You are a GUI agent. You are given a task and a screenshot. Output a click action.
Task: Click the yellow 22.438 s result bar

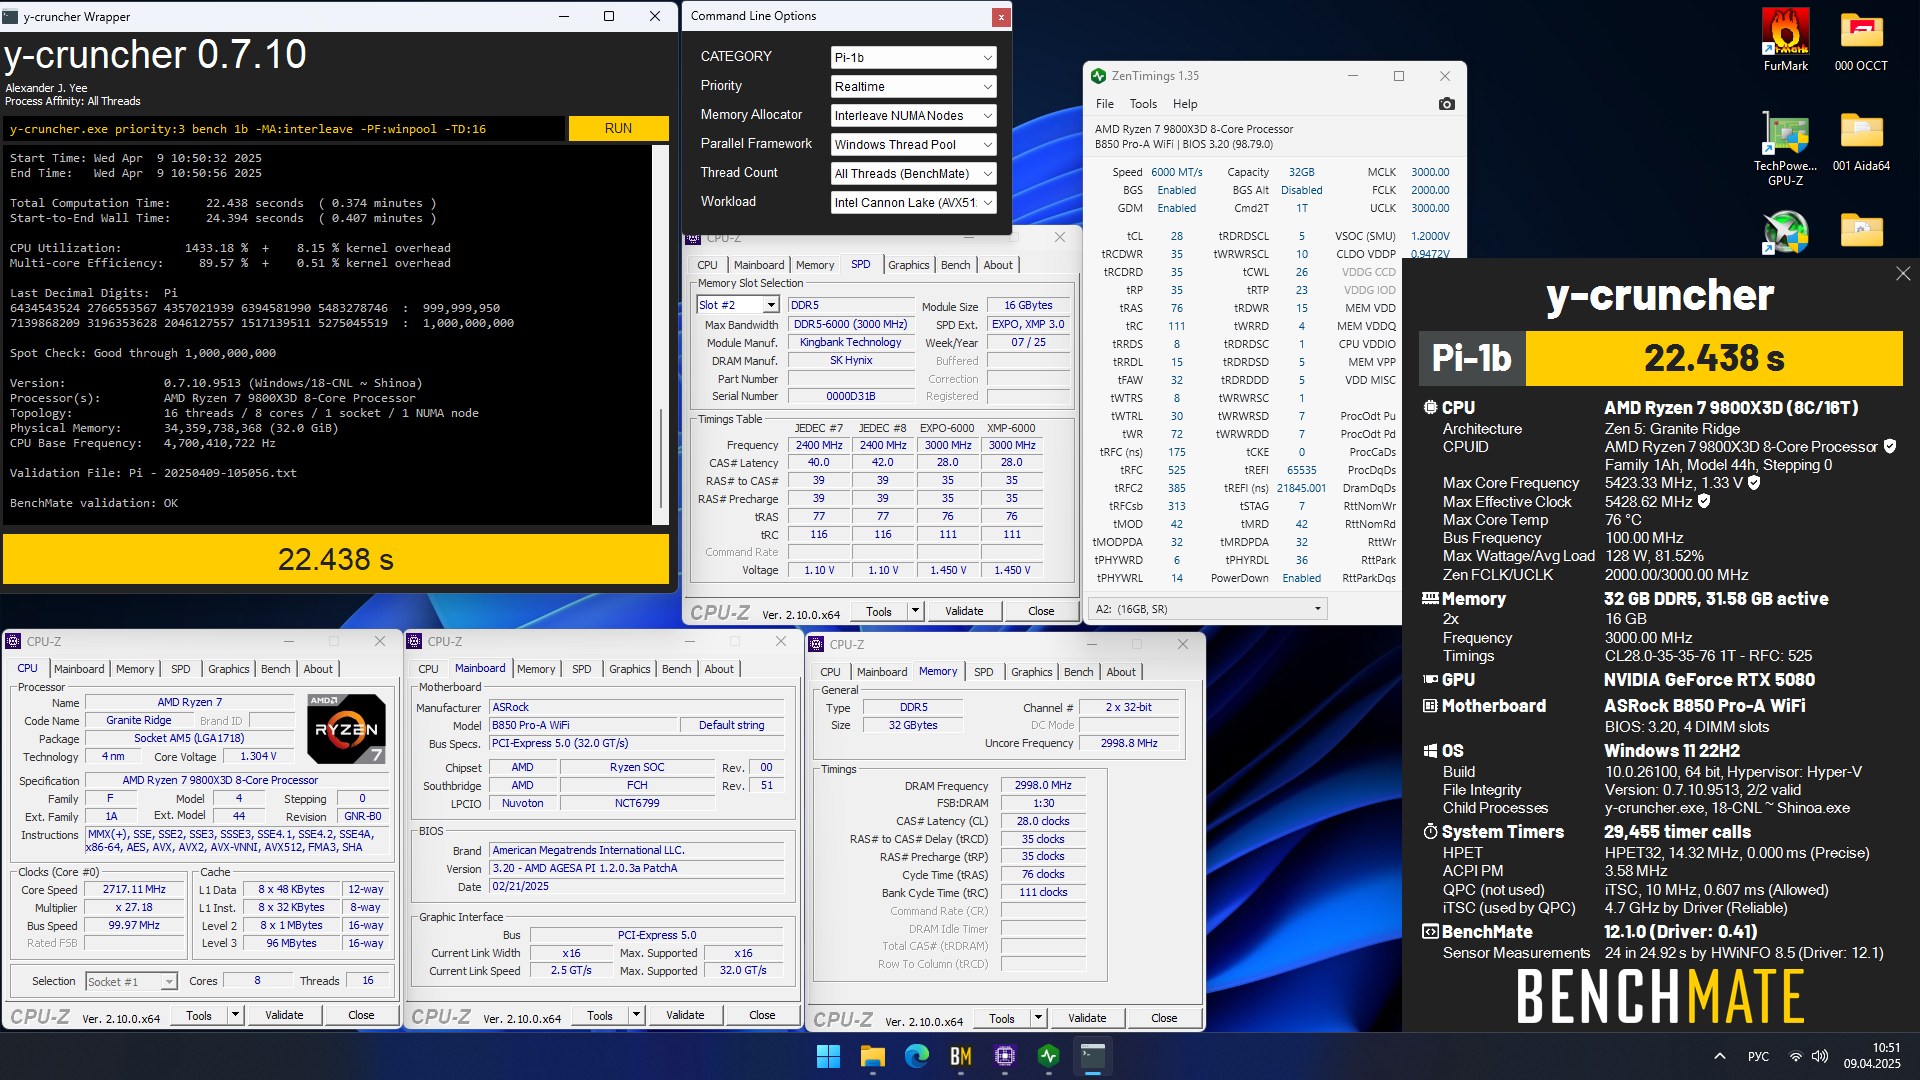click(336, 559)
